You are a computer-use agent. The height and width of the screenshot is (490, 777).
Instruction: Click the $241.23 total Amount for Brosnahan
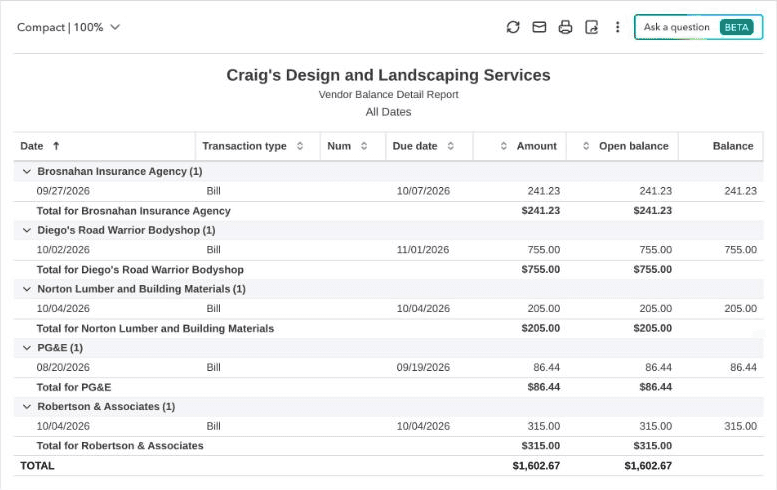click(541, 211)
